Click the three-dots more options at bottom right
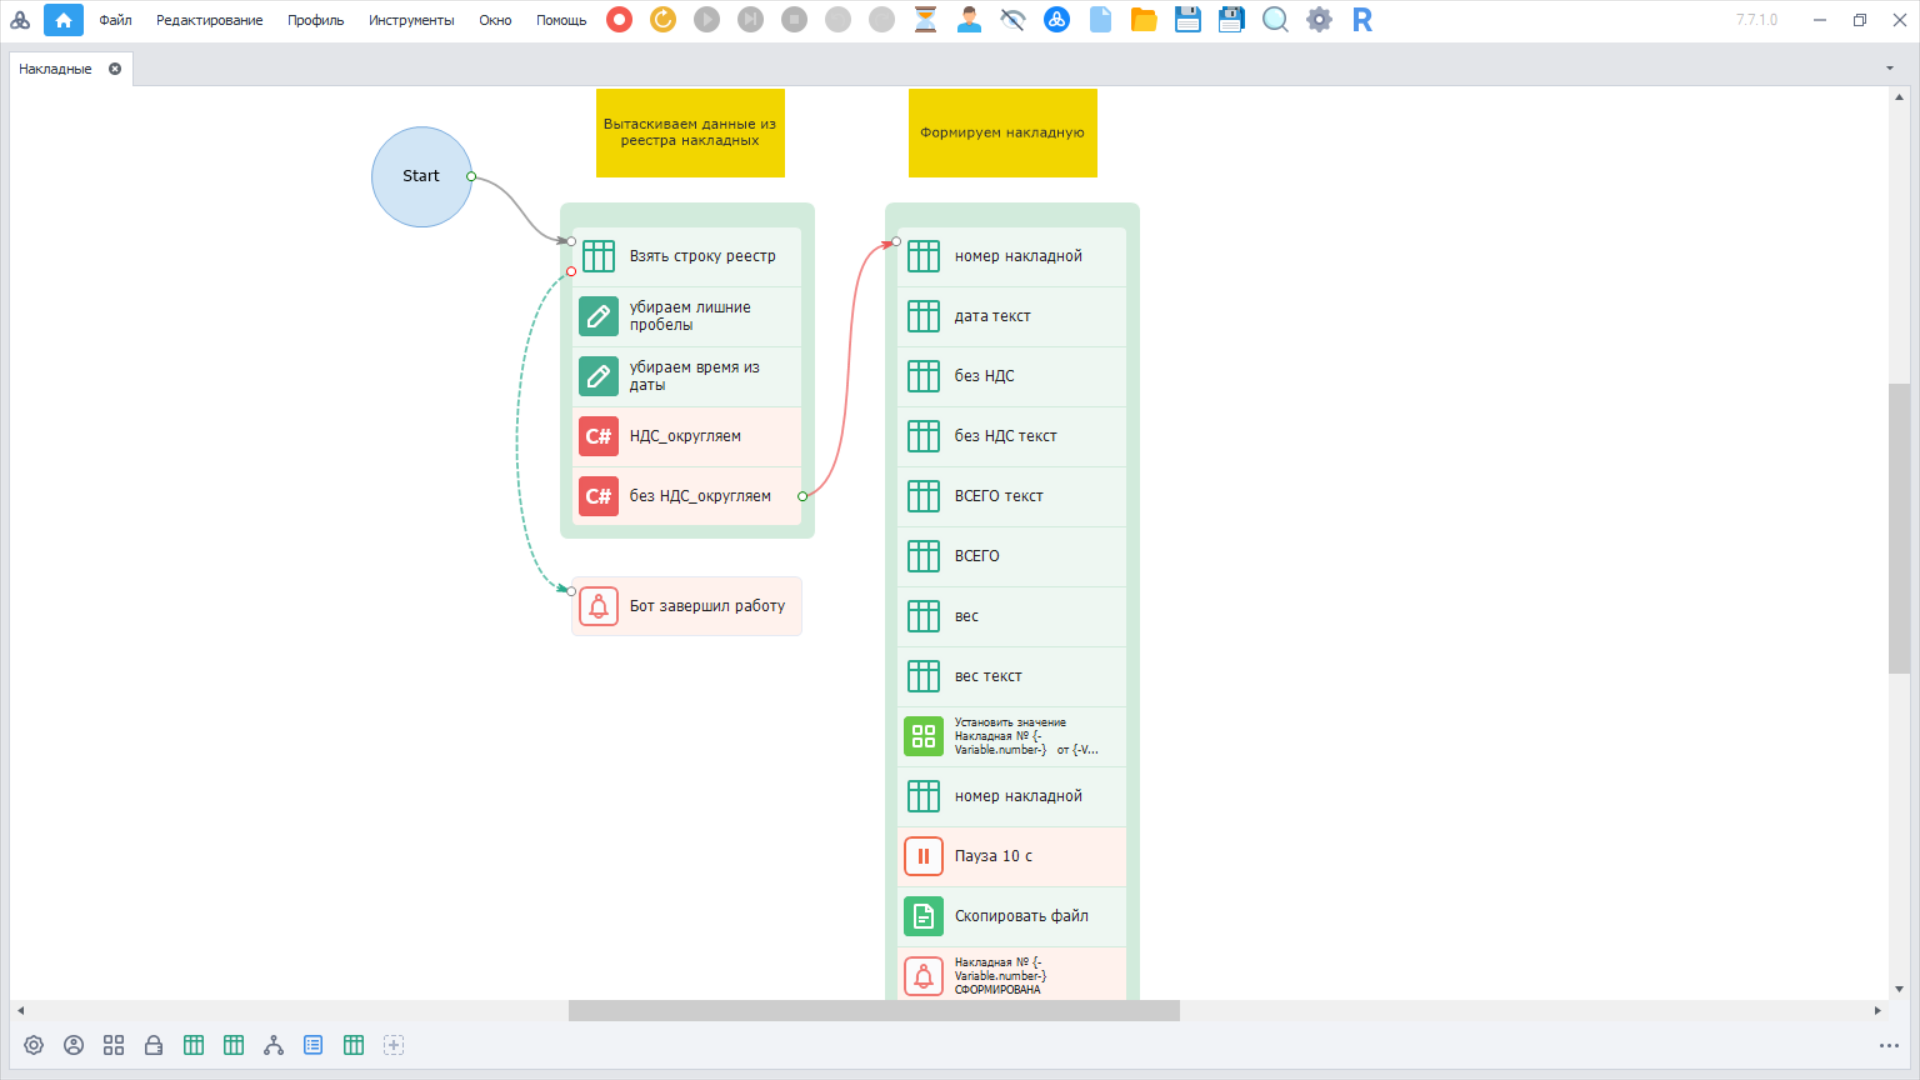The height and width of the screenshot is (1080, 1920). (x=1888, y=1046)
